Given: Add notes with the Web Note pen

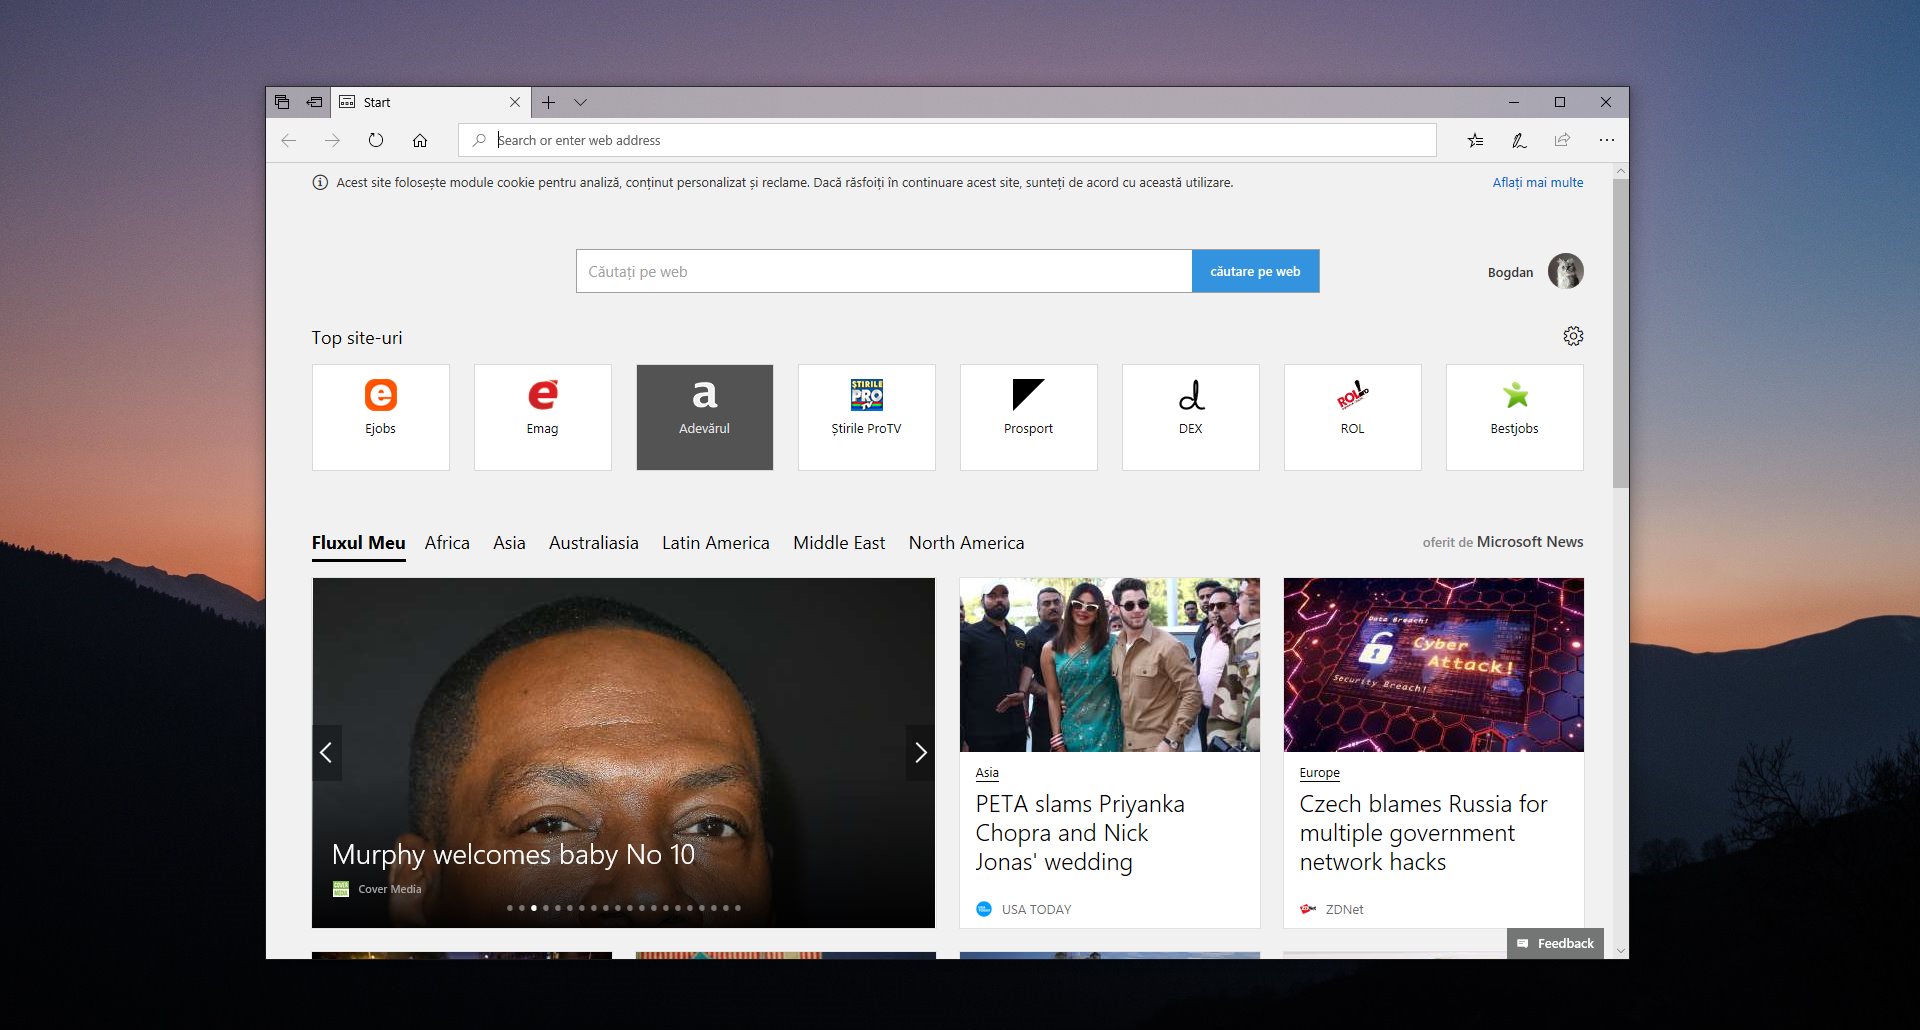Looking at the screenshot, I should (x=1519, y=140).
